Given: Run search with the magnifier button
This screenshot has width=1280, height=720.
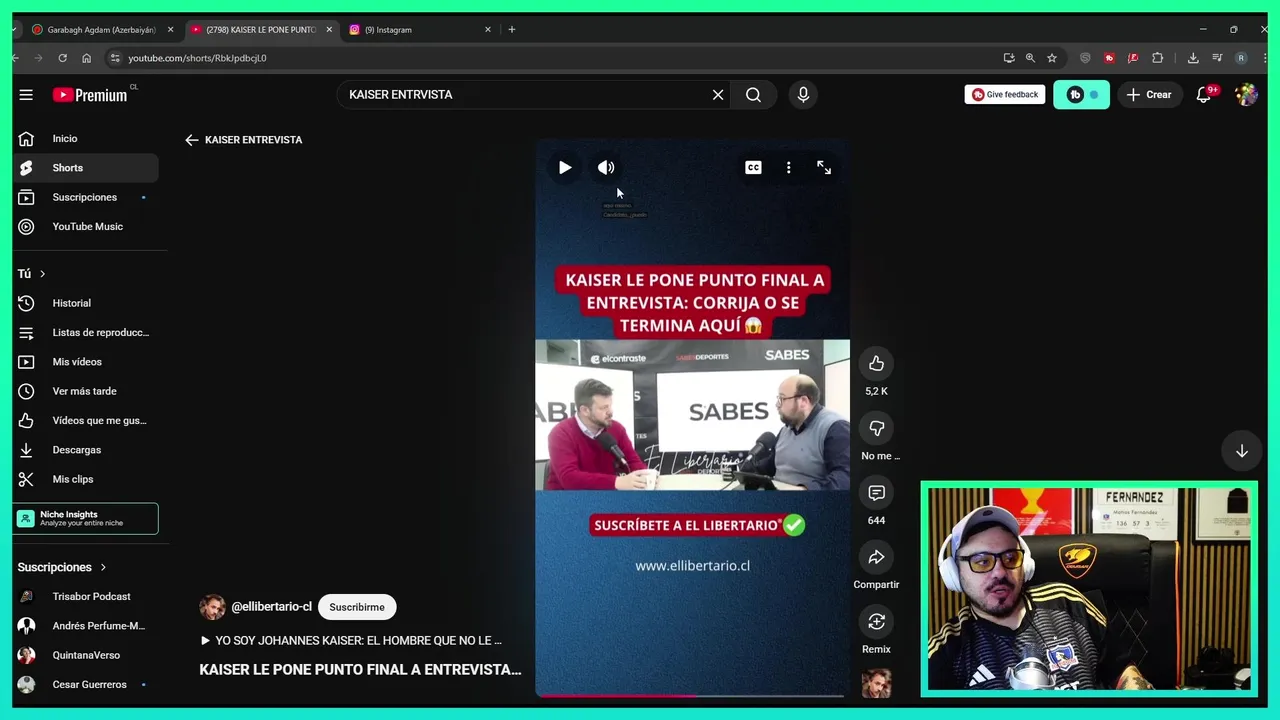Looking at the screenshot, I should pyautogui.click(x=753, y=94).
